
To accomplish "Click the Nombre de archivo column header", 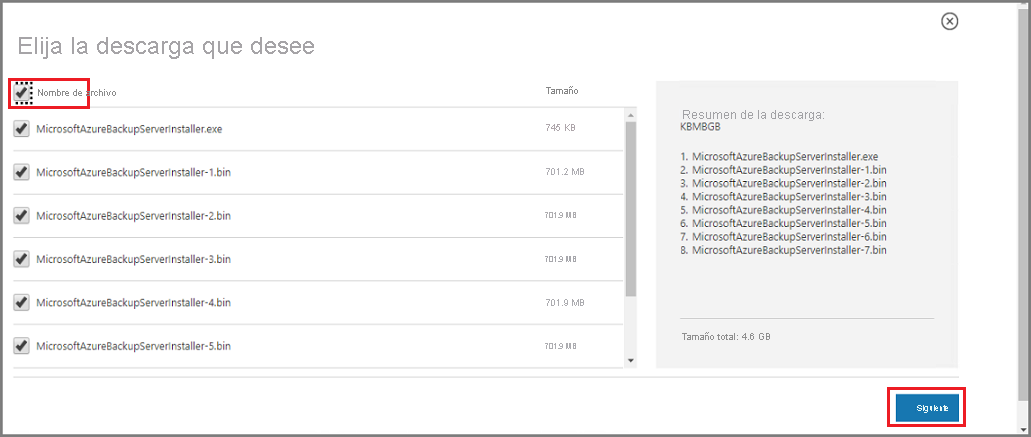I will pos(77,93).
